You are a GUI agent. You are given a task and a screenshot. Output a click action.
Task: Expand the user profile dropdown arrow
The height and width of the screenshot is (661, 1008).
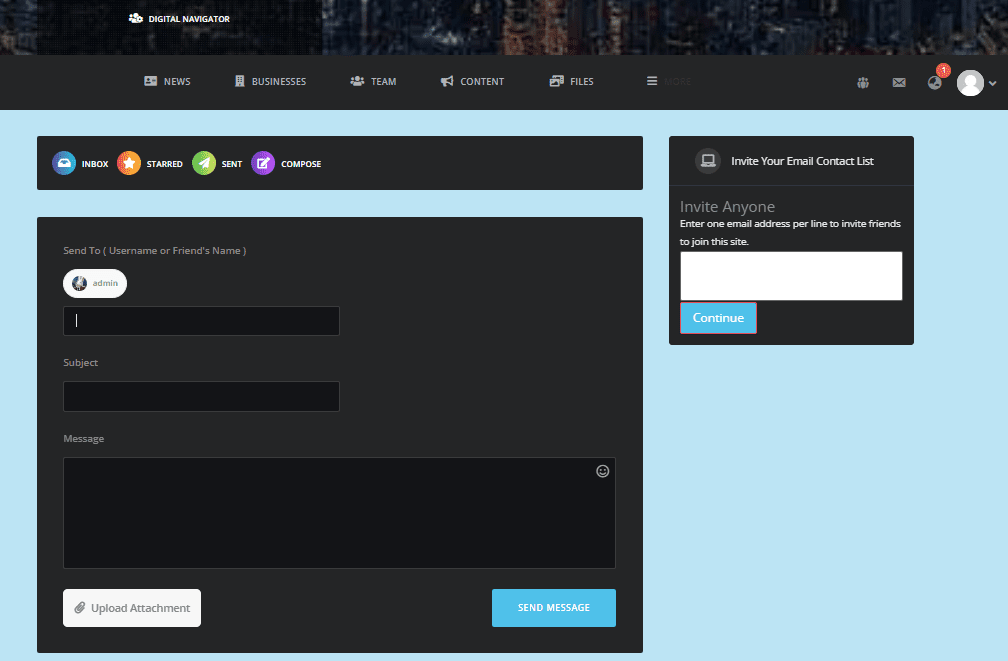click(992, 84)
